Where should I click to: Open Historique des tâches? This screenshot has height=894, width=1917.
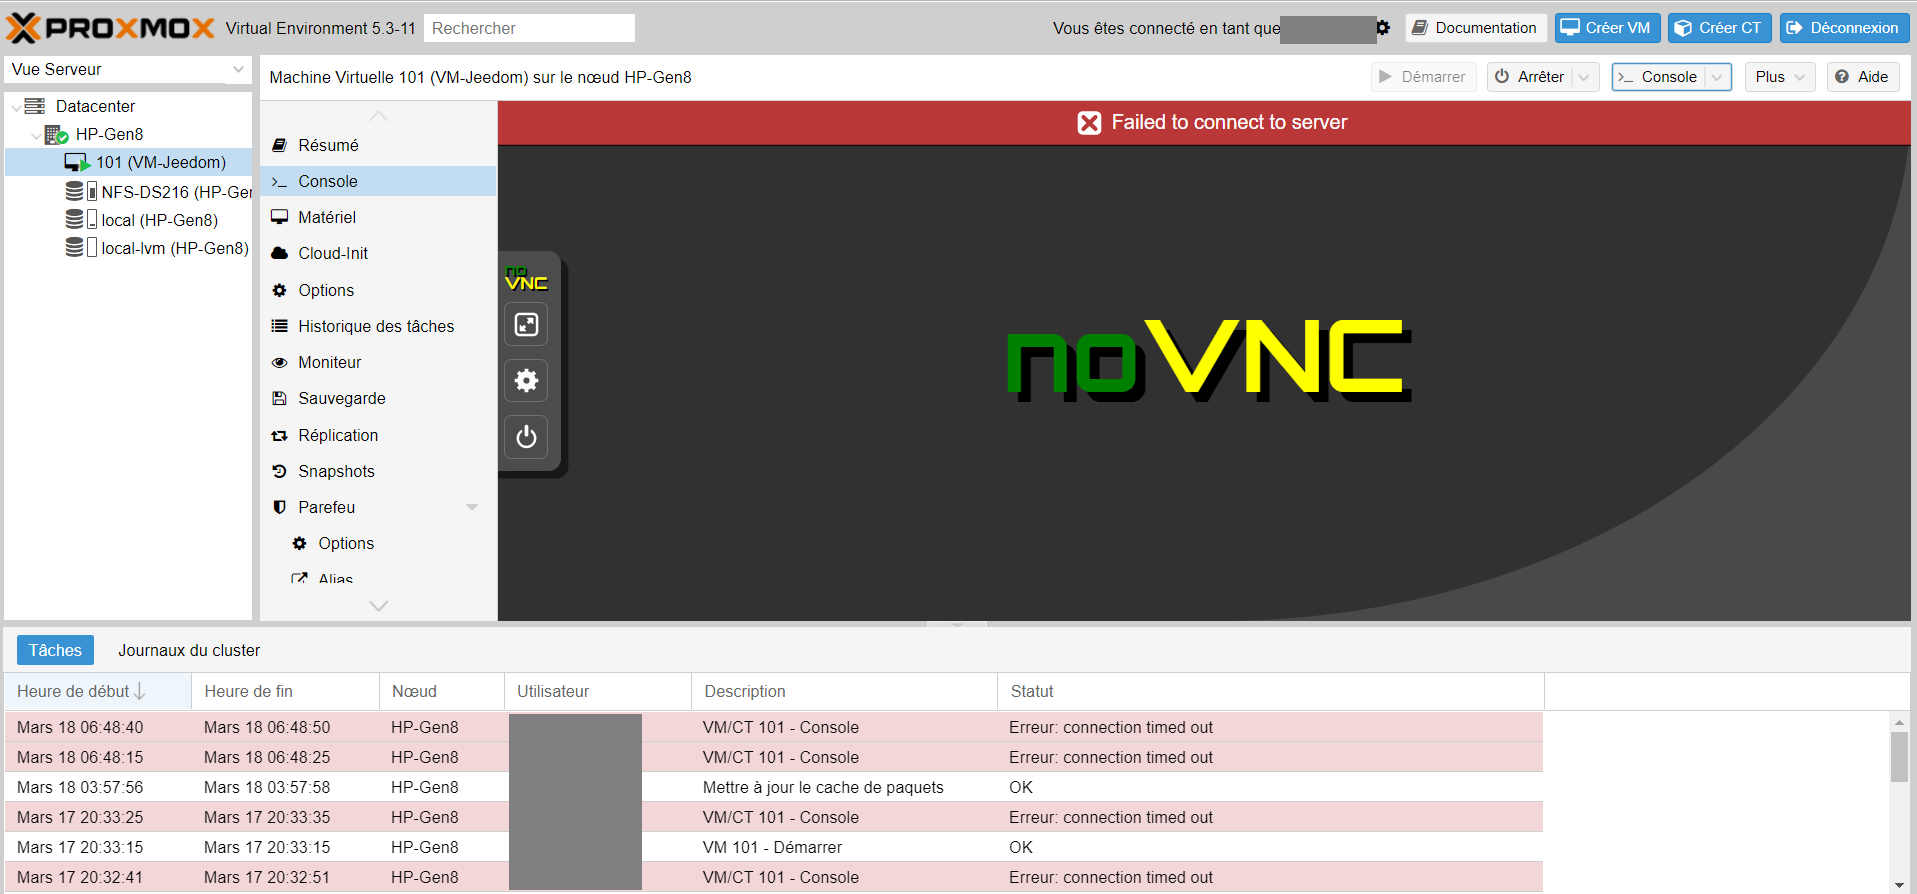[x=378, y=326]
